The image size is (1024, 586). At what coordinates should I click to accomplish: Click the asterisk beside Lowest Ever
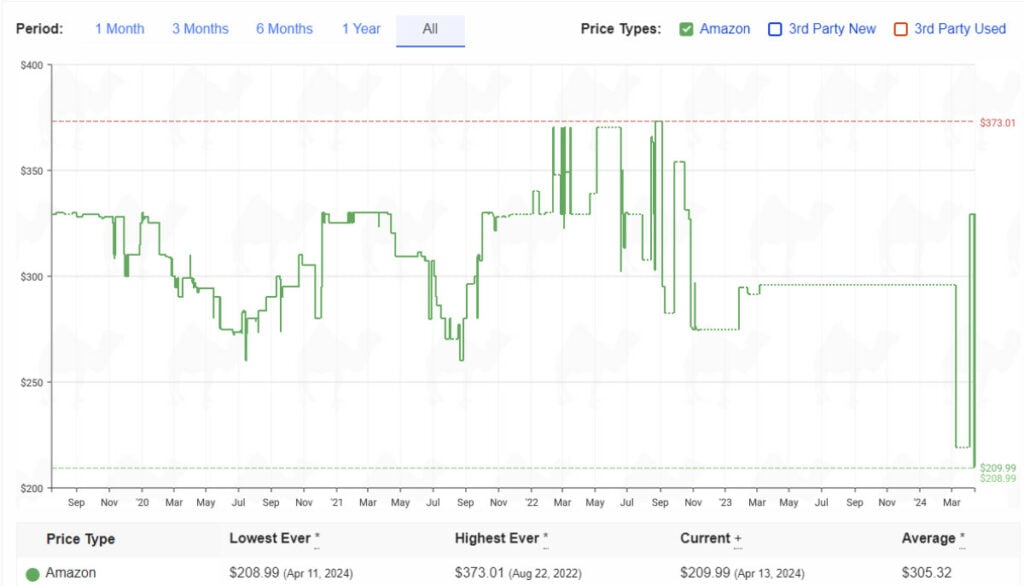(x=318, y=539)
